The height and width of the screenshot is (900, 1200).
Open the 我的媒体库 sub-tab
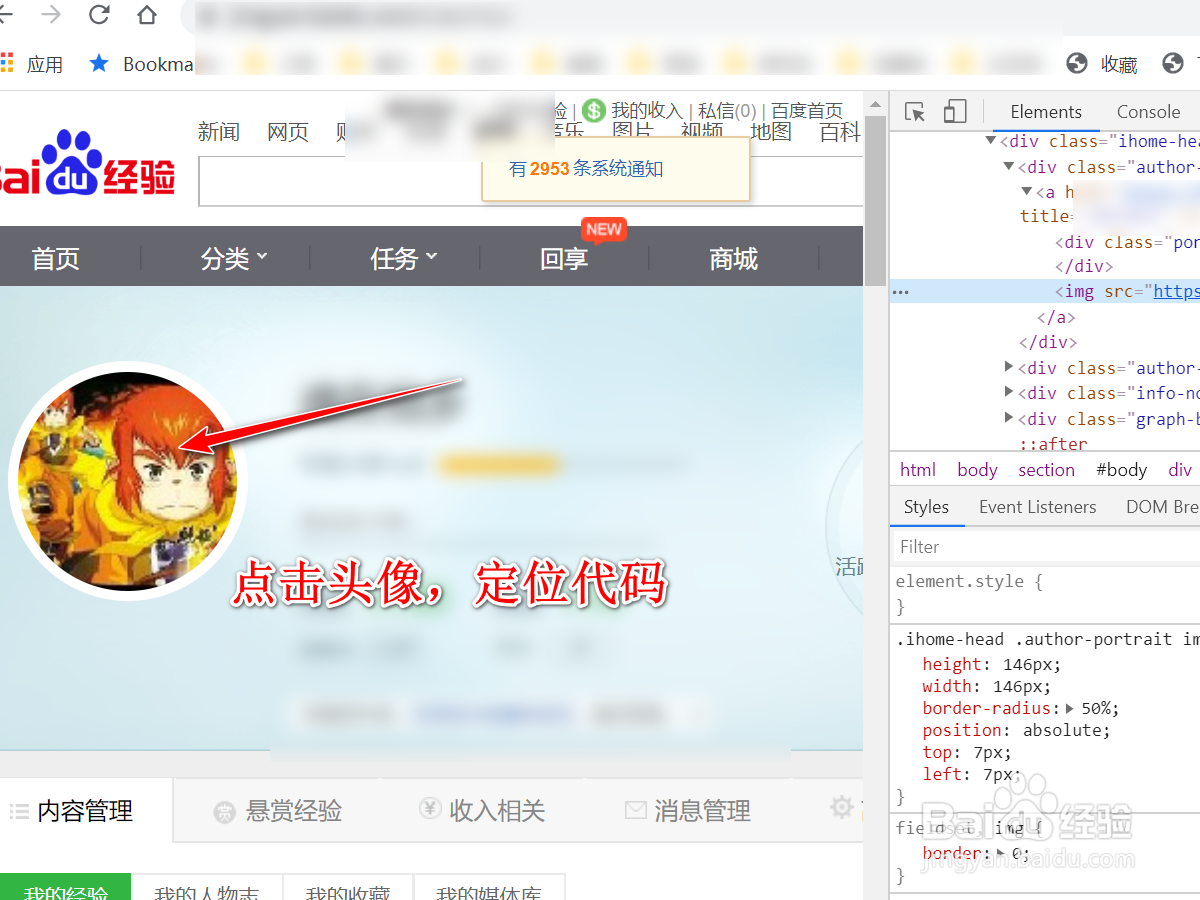(489, 888)
